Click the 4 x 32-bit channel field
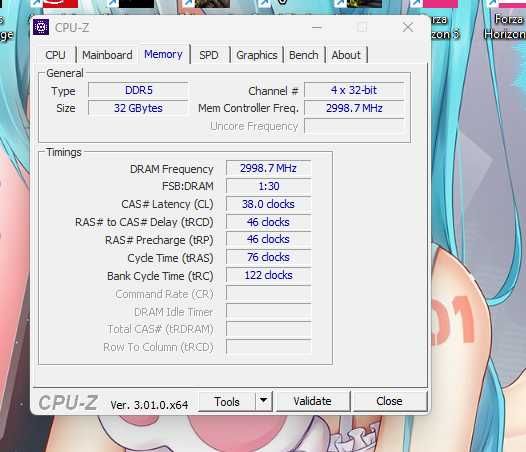 [354, 90]
